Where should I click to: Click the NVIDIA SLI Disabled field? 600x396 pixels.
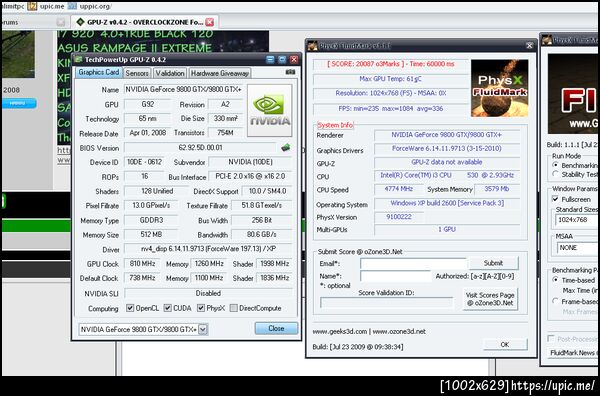point(208,293)
